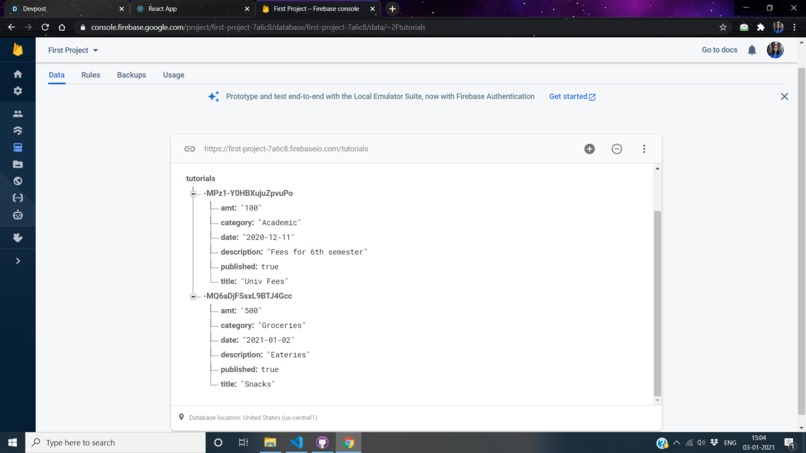This screenshot has width=806, height=453.
Task: Click the -MQ6aDjFSsxL9BTJ4Gcc key
Action: pos(247,296)
